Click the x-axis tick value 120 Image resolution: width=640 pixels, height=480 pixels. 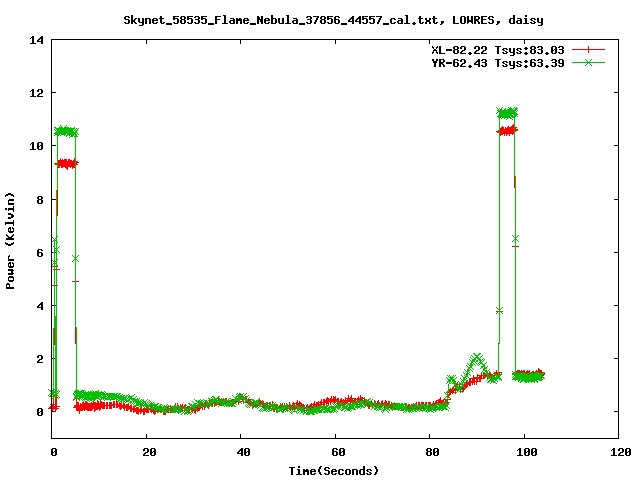click(x=621, y=452)
